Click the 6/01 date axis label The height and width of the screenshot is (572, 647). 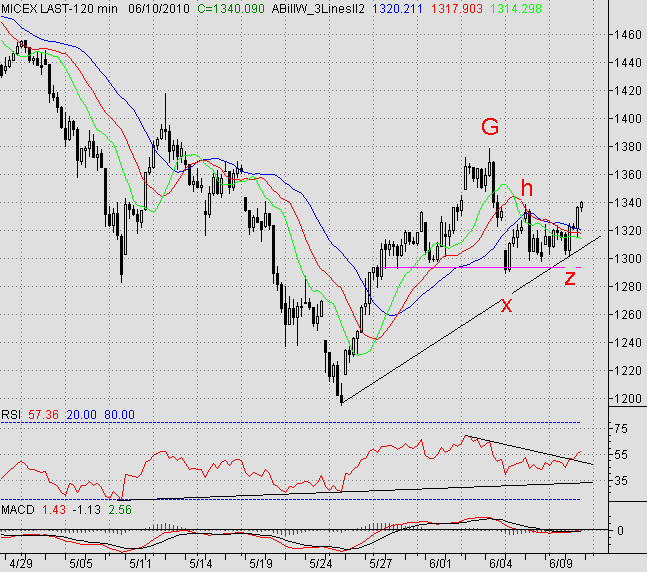click(440, 563)
